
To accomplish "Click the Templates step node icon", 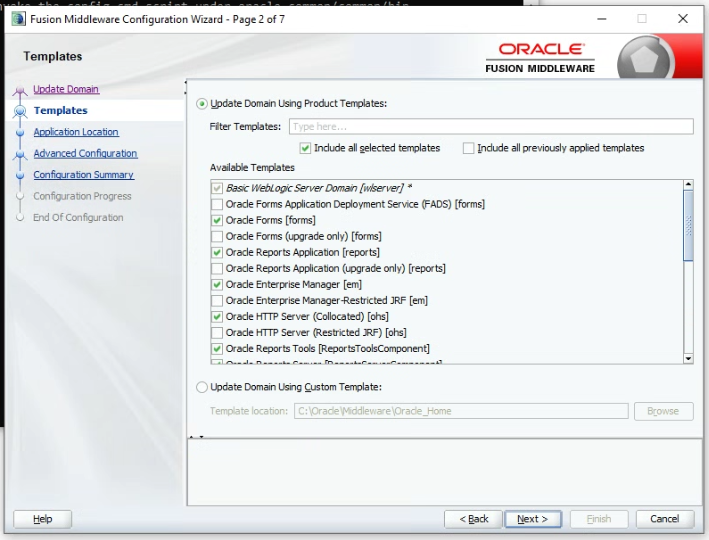I will (20, 111).
